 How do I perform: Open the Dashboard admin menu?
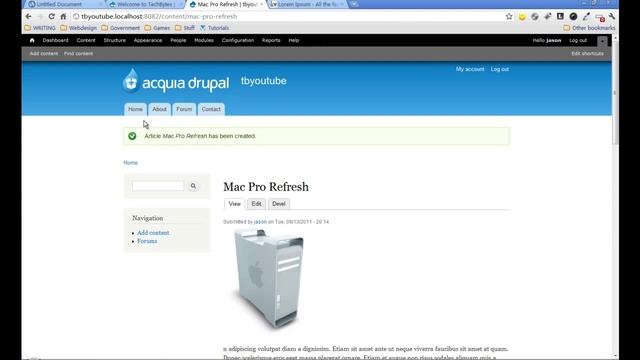click(x=56, y=40)
